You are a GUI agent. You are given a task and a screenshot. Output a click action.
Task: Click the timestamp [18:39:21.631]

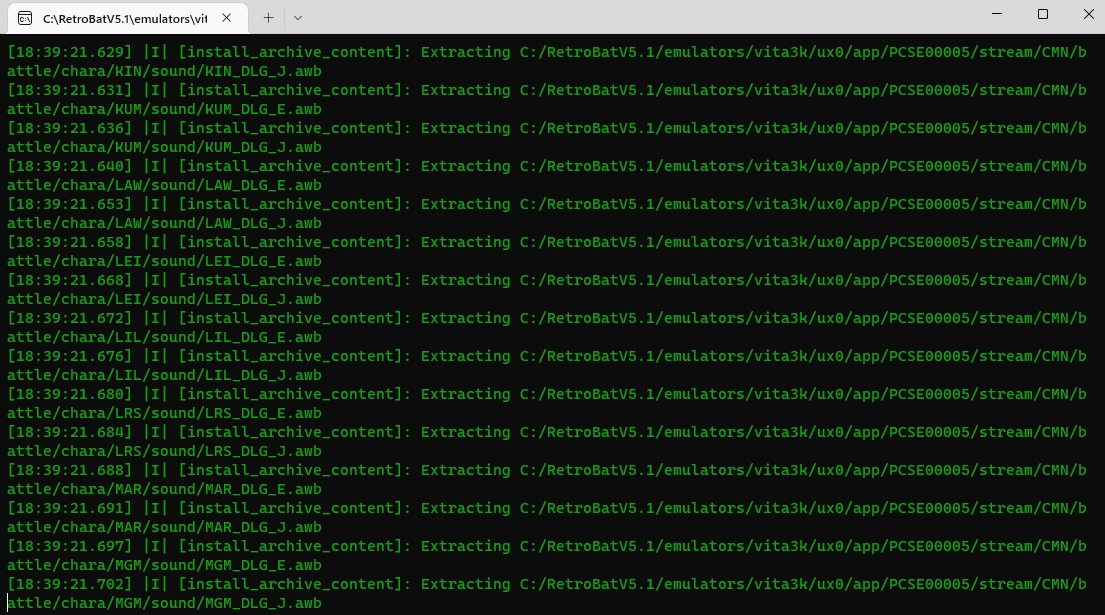tap(70, 90)
